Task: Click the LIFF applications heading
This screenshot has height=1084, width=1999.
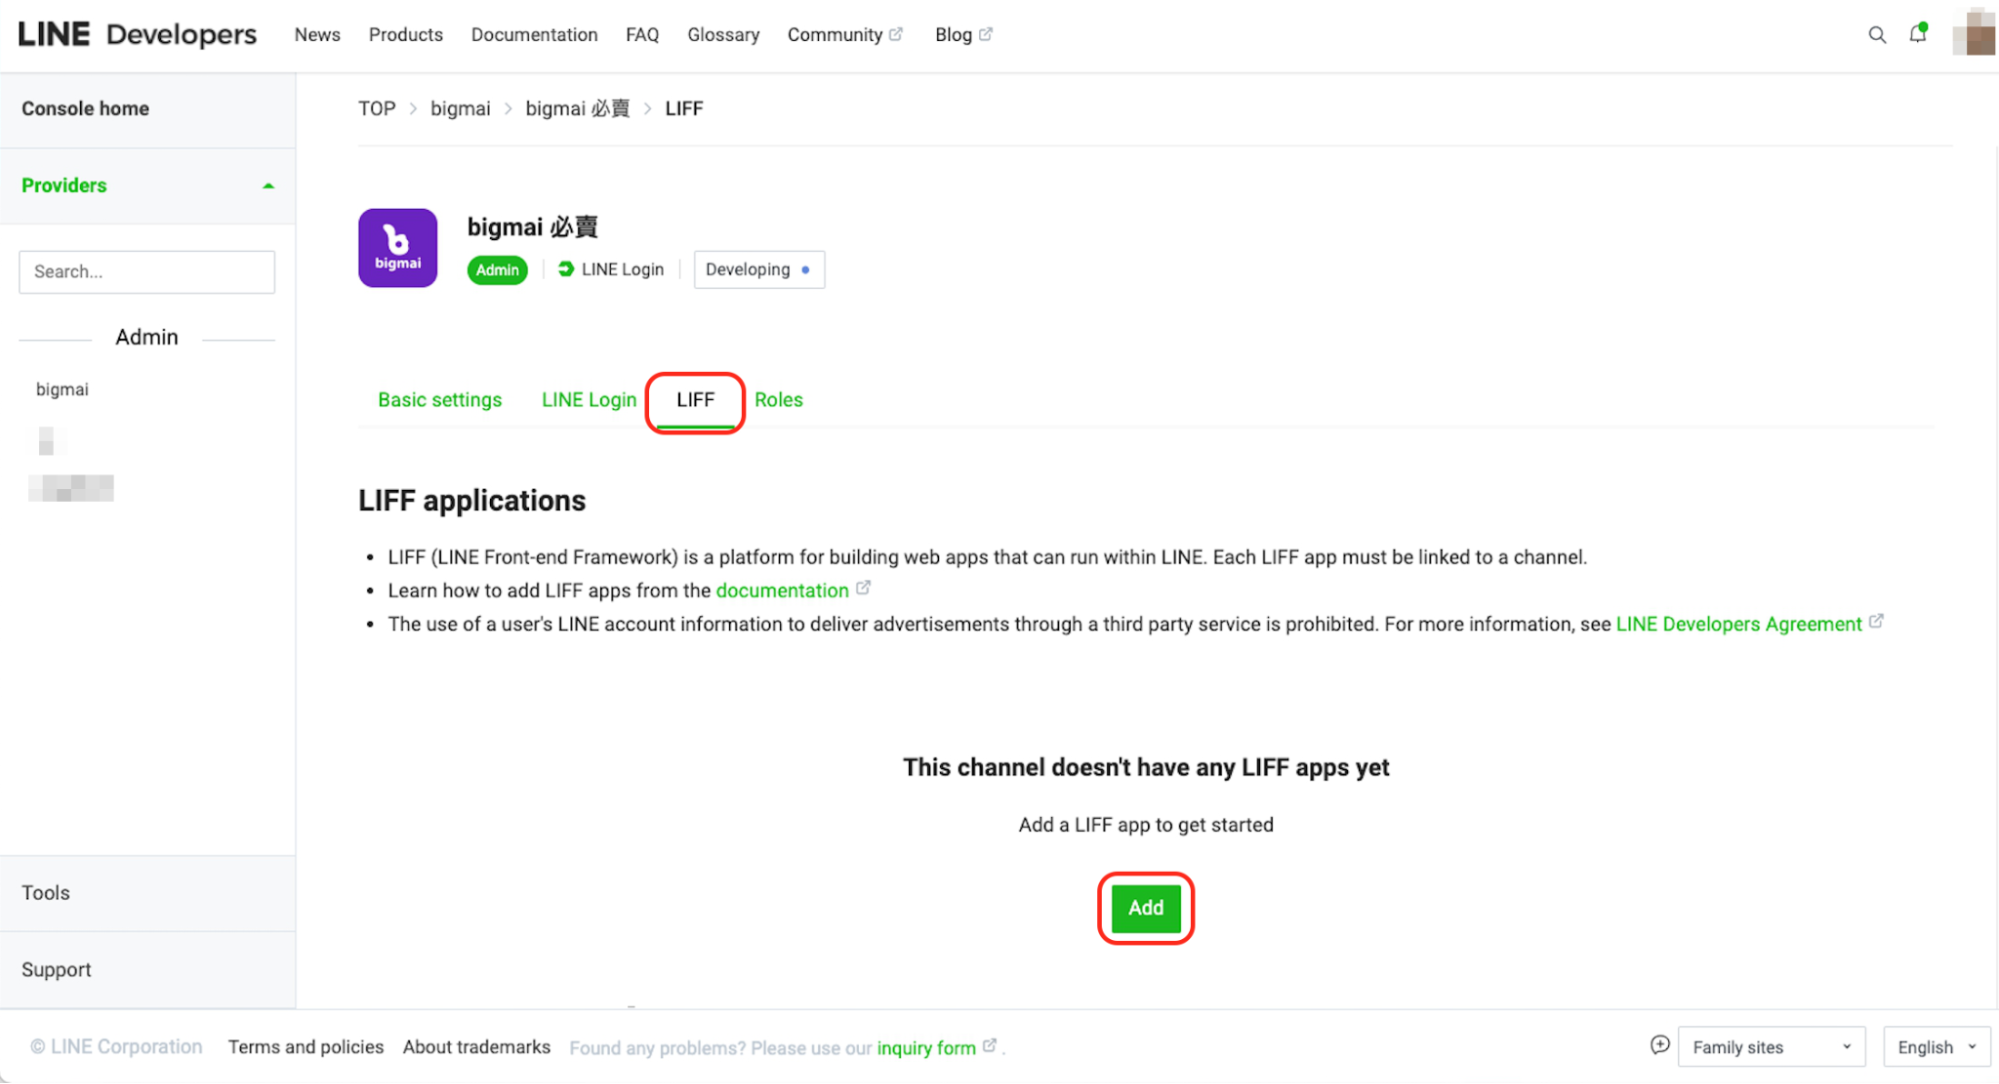Action: click(x=472, y=501)
